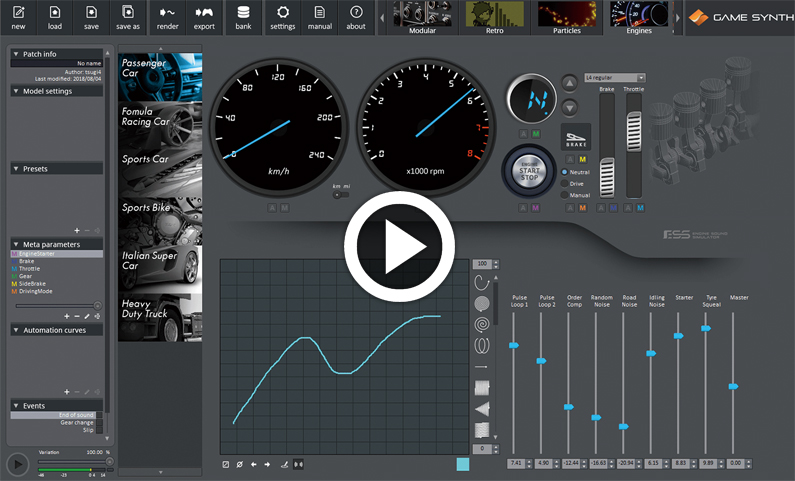
Task: Open the settings gear
Action: (x=283, y=12)
